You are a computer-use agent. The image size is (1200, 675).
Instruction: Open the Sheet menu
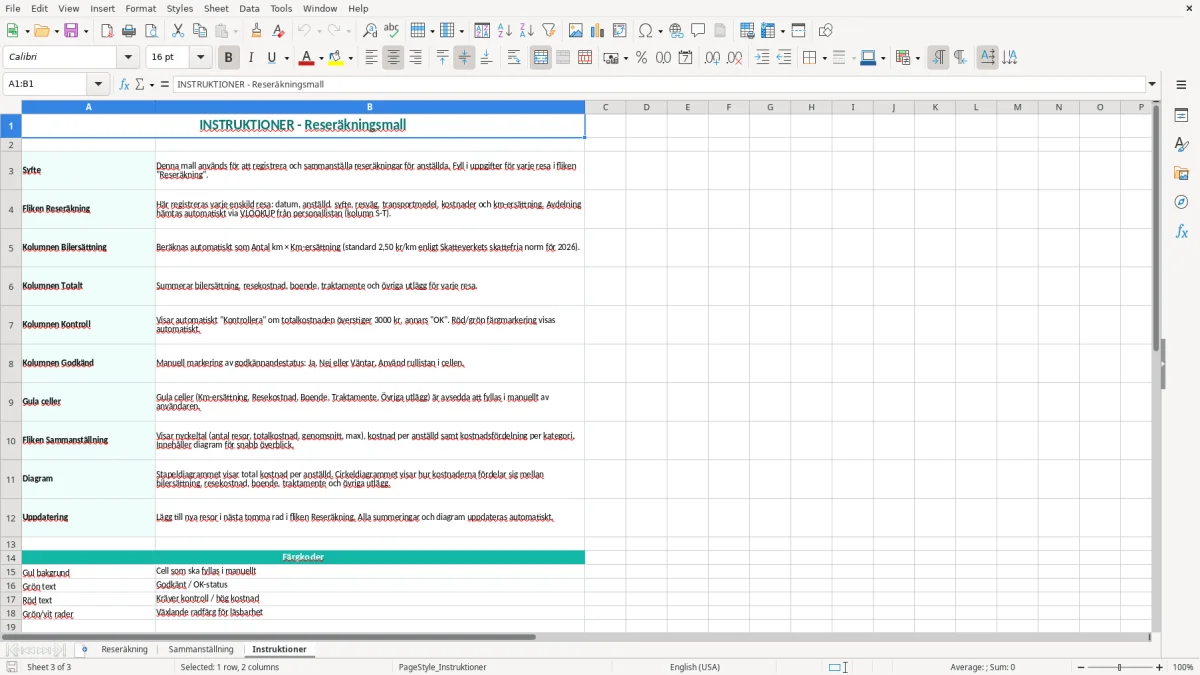pos(216,8)
